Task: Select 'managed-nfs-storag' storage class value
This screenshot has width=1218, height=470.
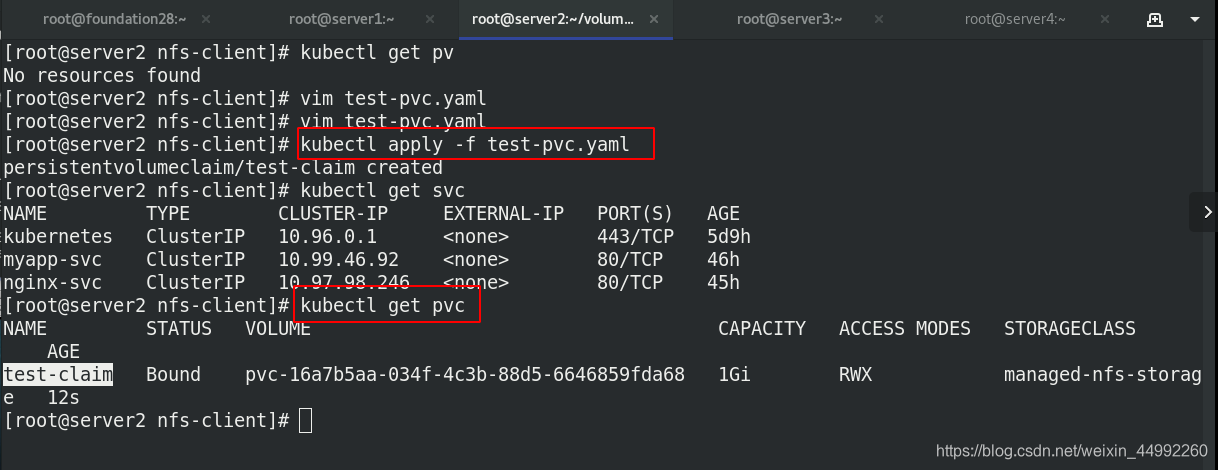Action: click(x=1103, y=374)
